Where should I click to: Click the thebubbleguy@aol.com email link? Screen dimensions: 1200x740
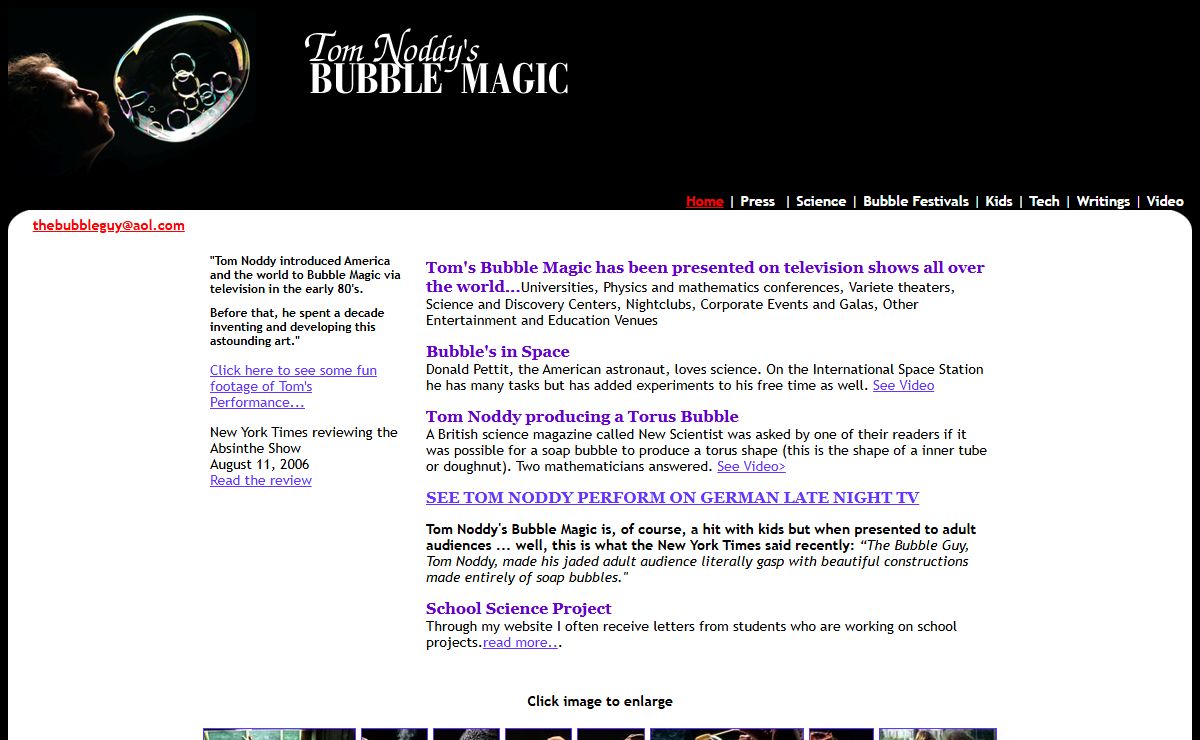[109, 225]
